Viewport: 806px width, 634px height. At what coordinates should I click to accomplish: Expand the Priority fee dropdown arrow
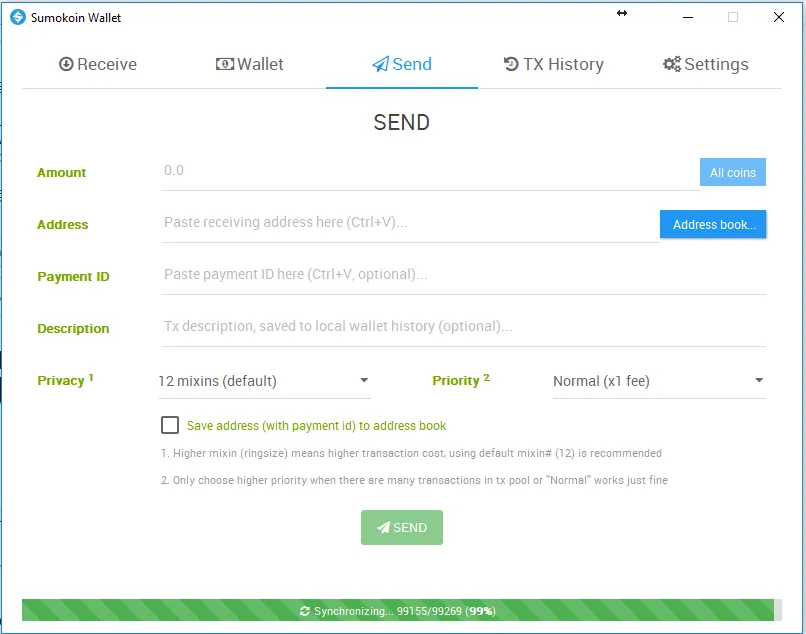[x=759, y=381]
